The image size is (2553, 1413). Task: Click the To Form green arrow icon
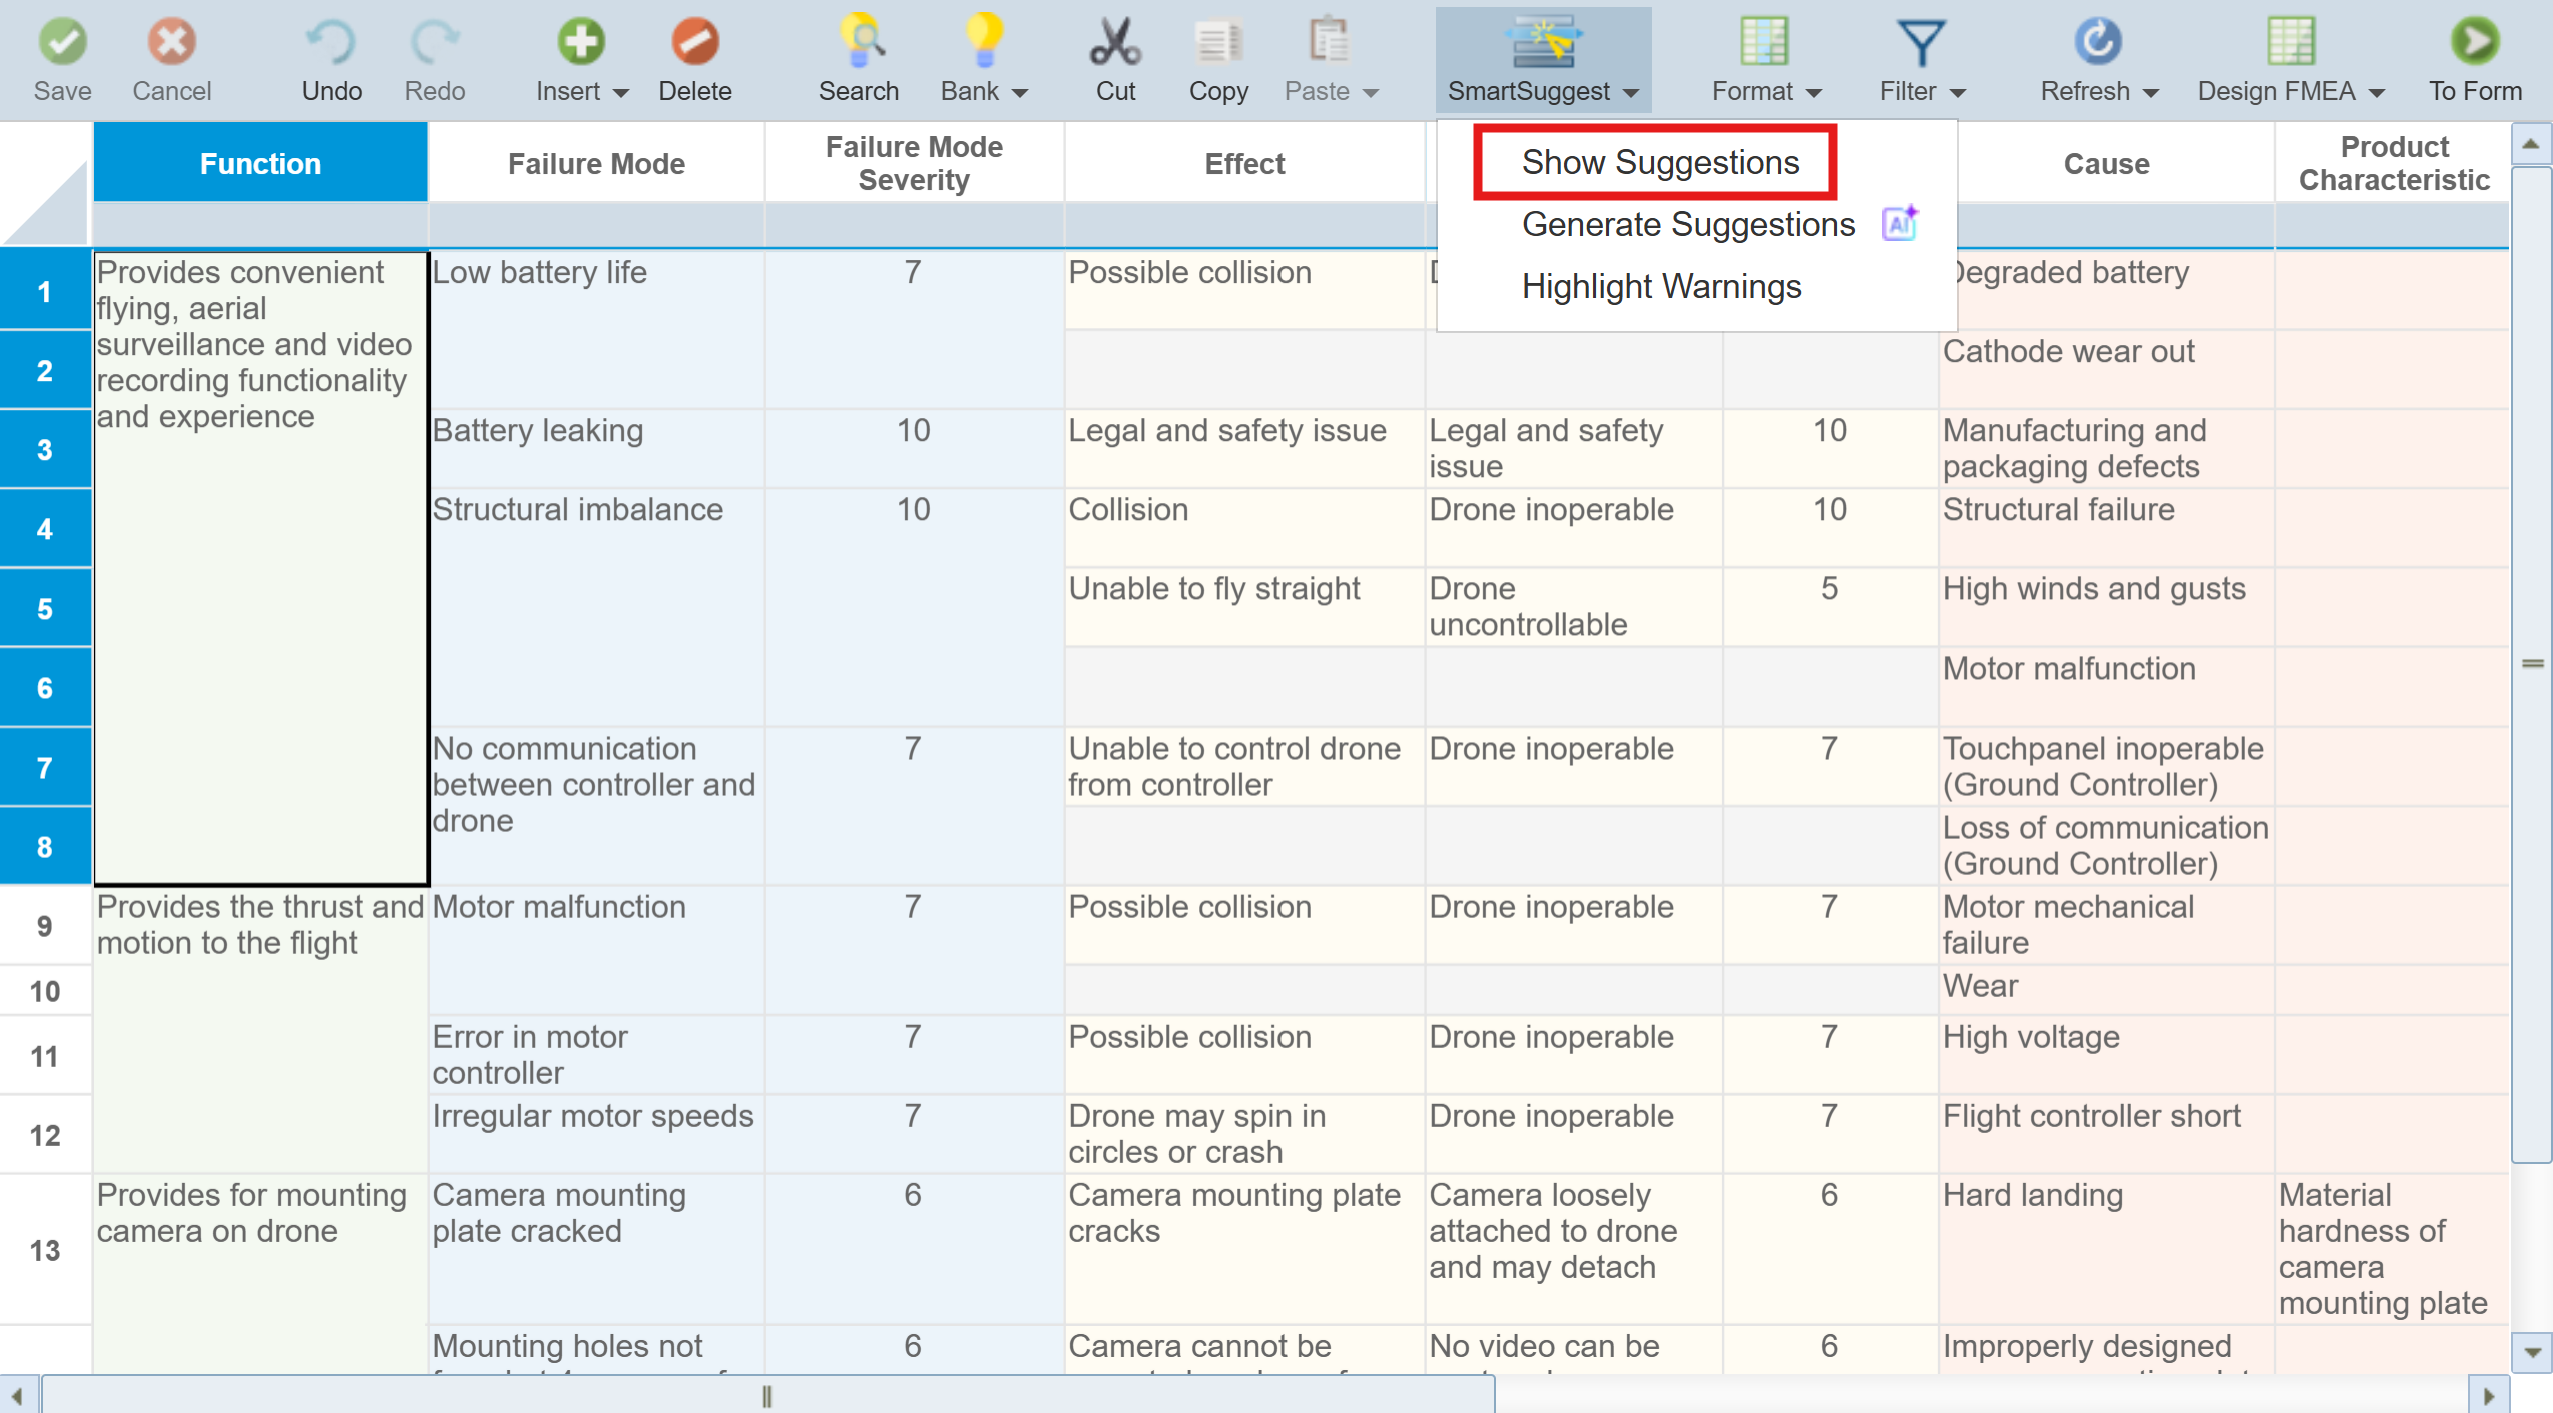point(2475,42)
